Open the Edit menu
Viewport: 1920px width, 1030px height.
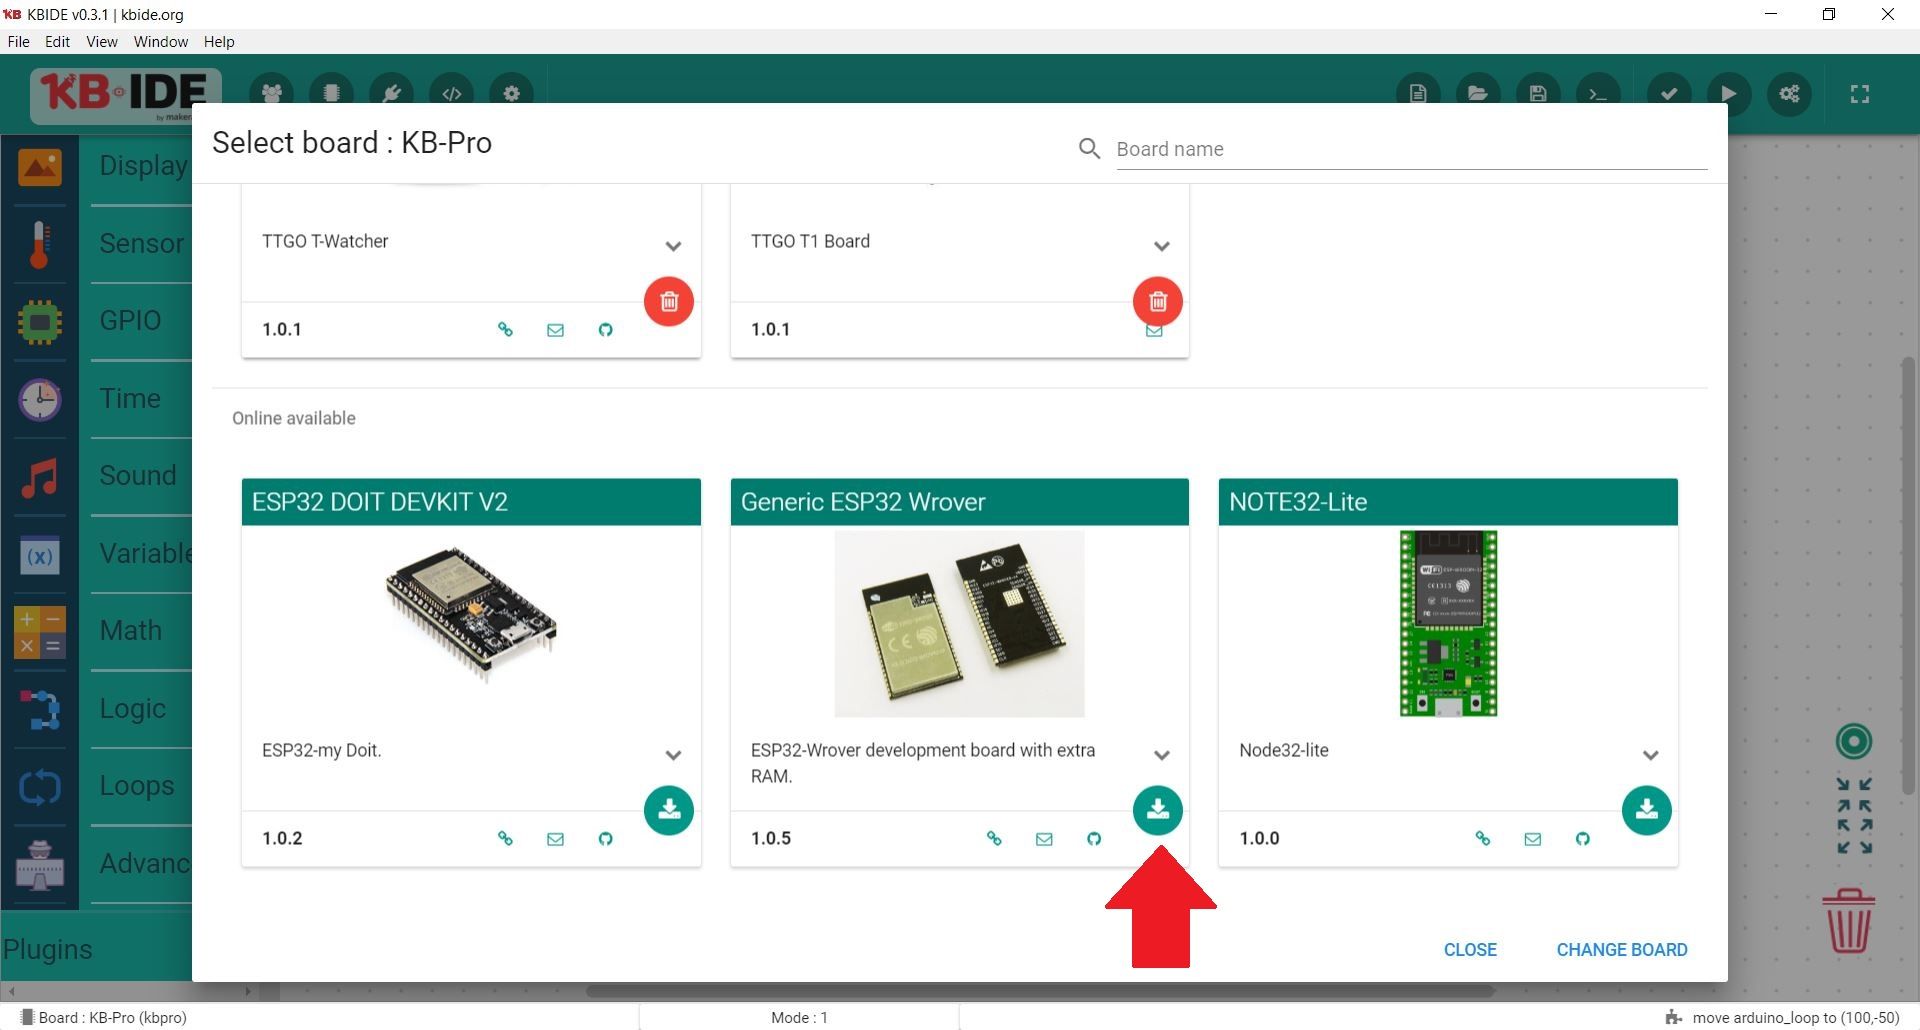[x=56, y=41]
